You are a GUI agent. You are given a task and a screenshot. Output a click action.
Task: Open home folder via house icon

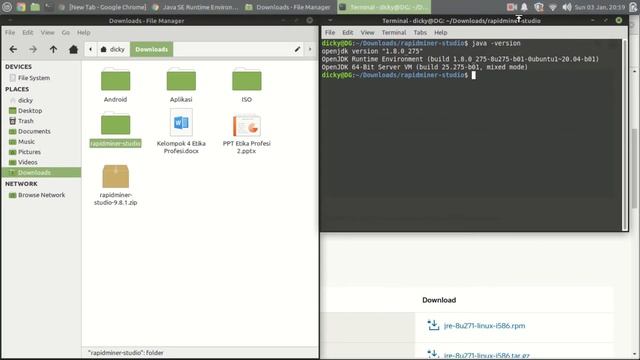point(73,49)
